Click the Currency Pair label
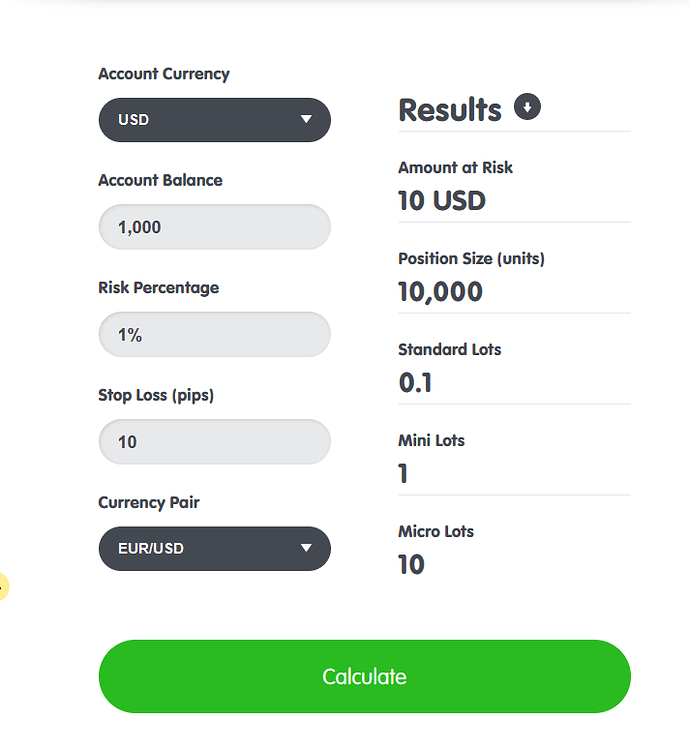 [149, 503]
